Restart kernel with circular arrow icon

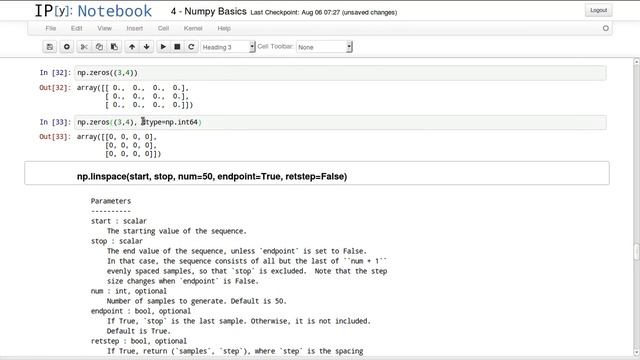point(191,47)
